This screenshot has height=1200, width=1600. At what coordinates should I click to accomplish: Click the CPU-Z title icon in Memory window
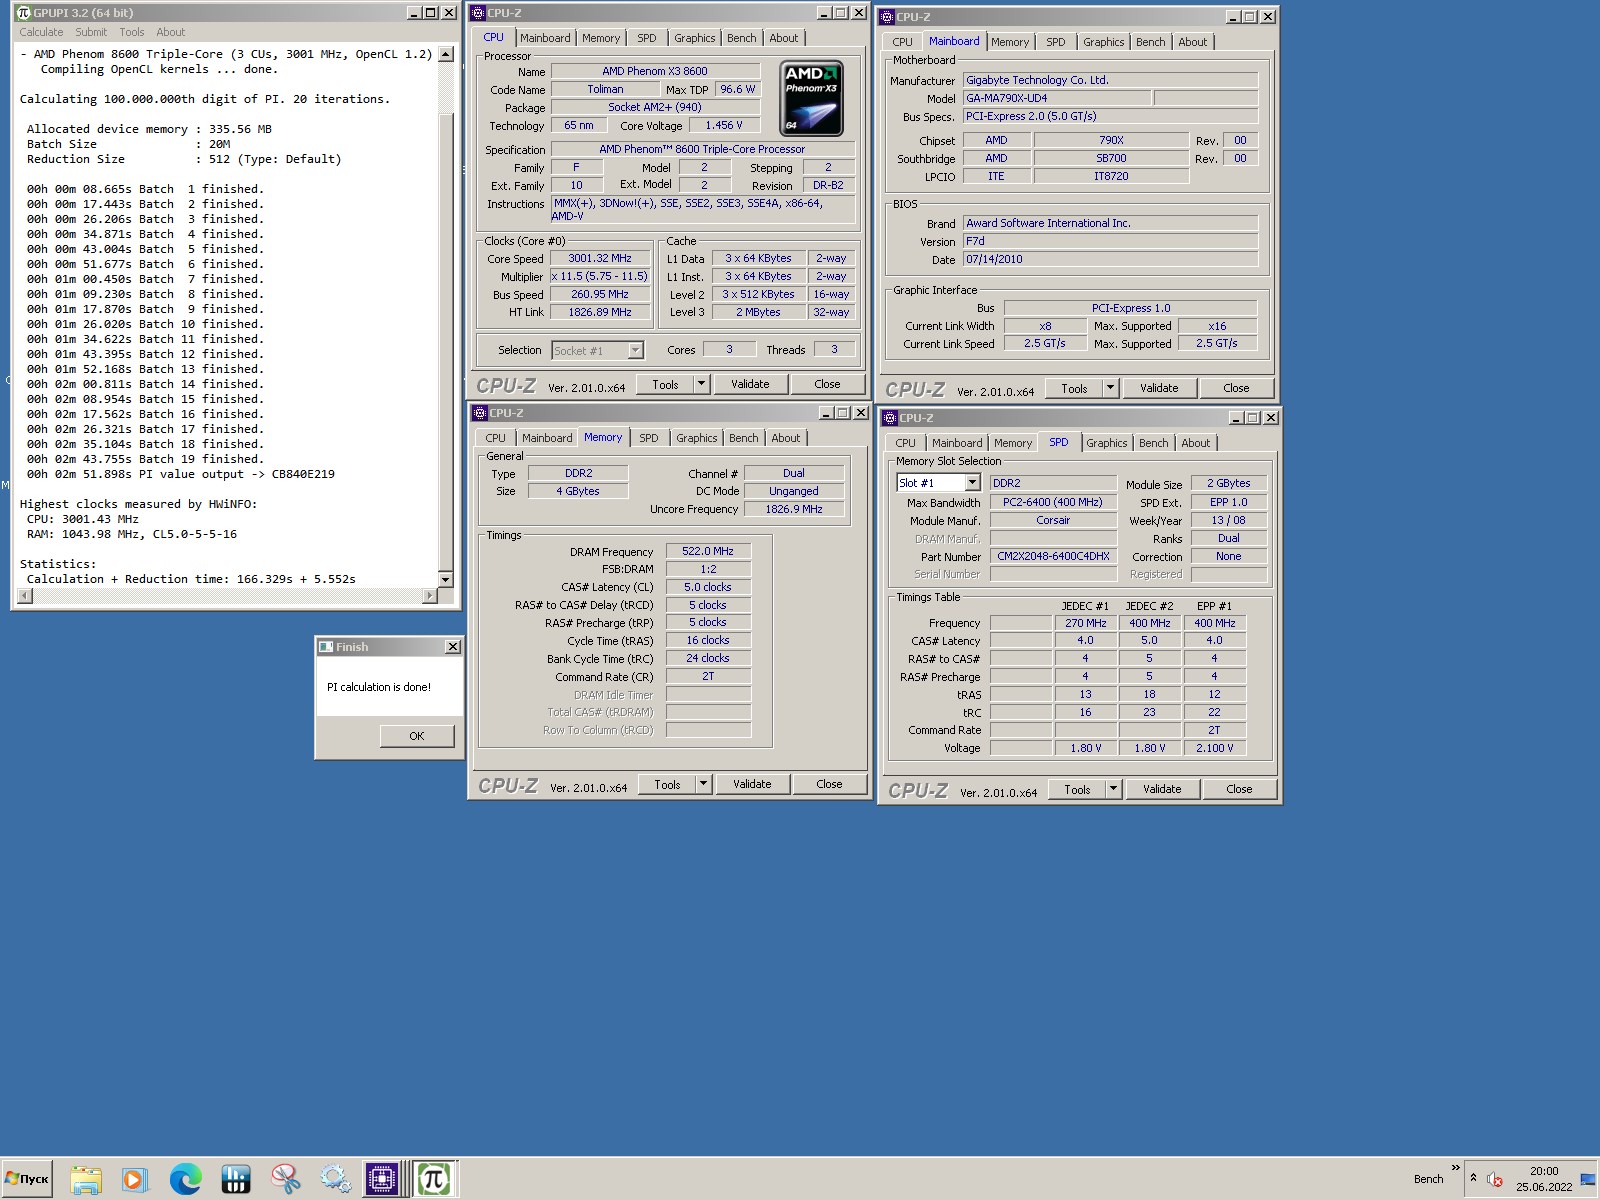pos(480,413)
